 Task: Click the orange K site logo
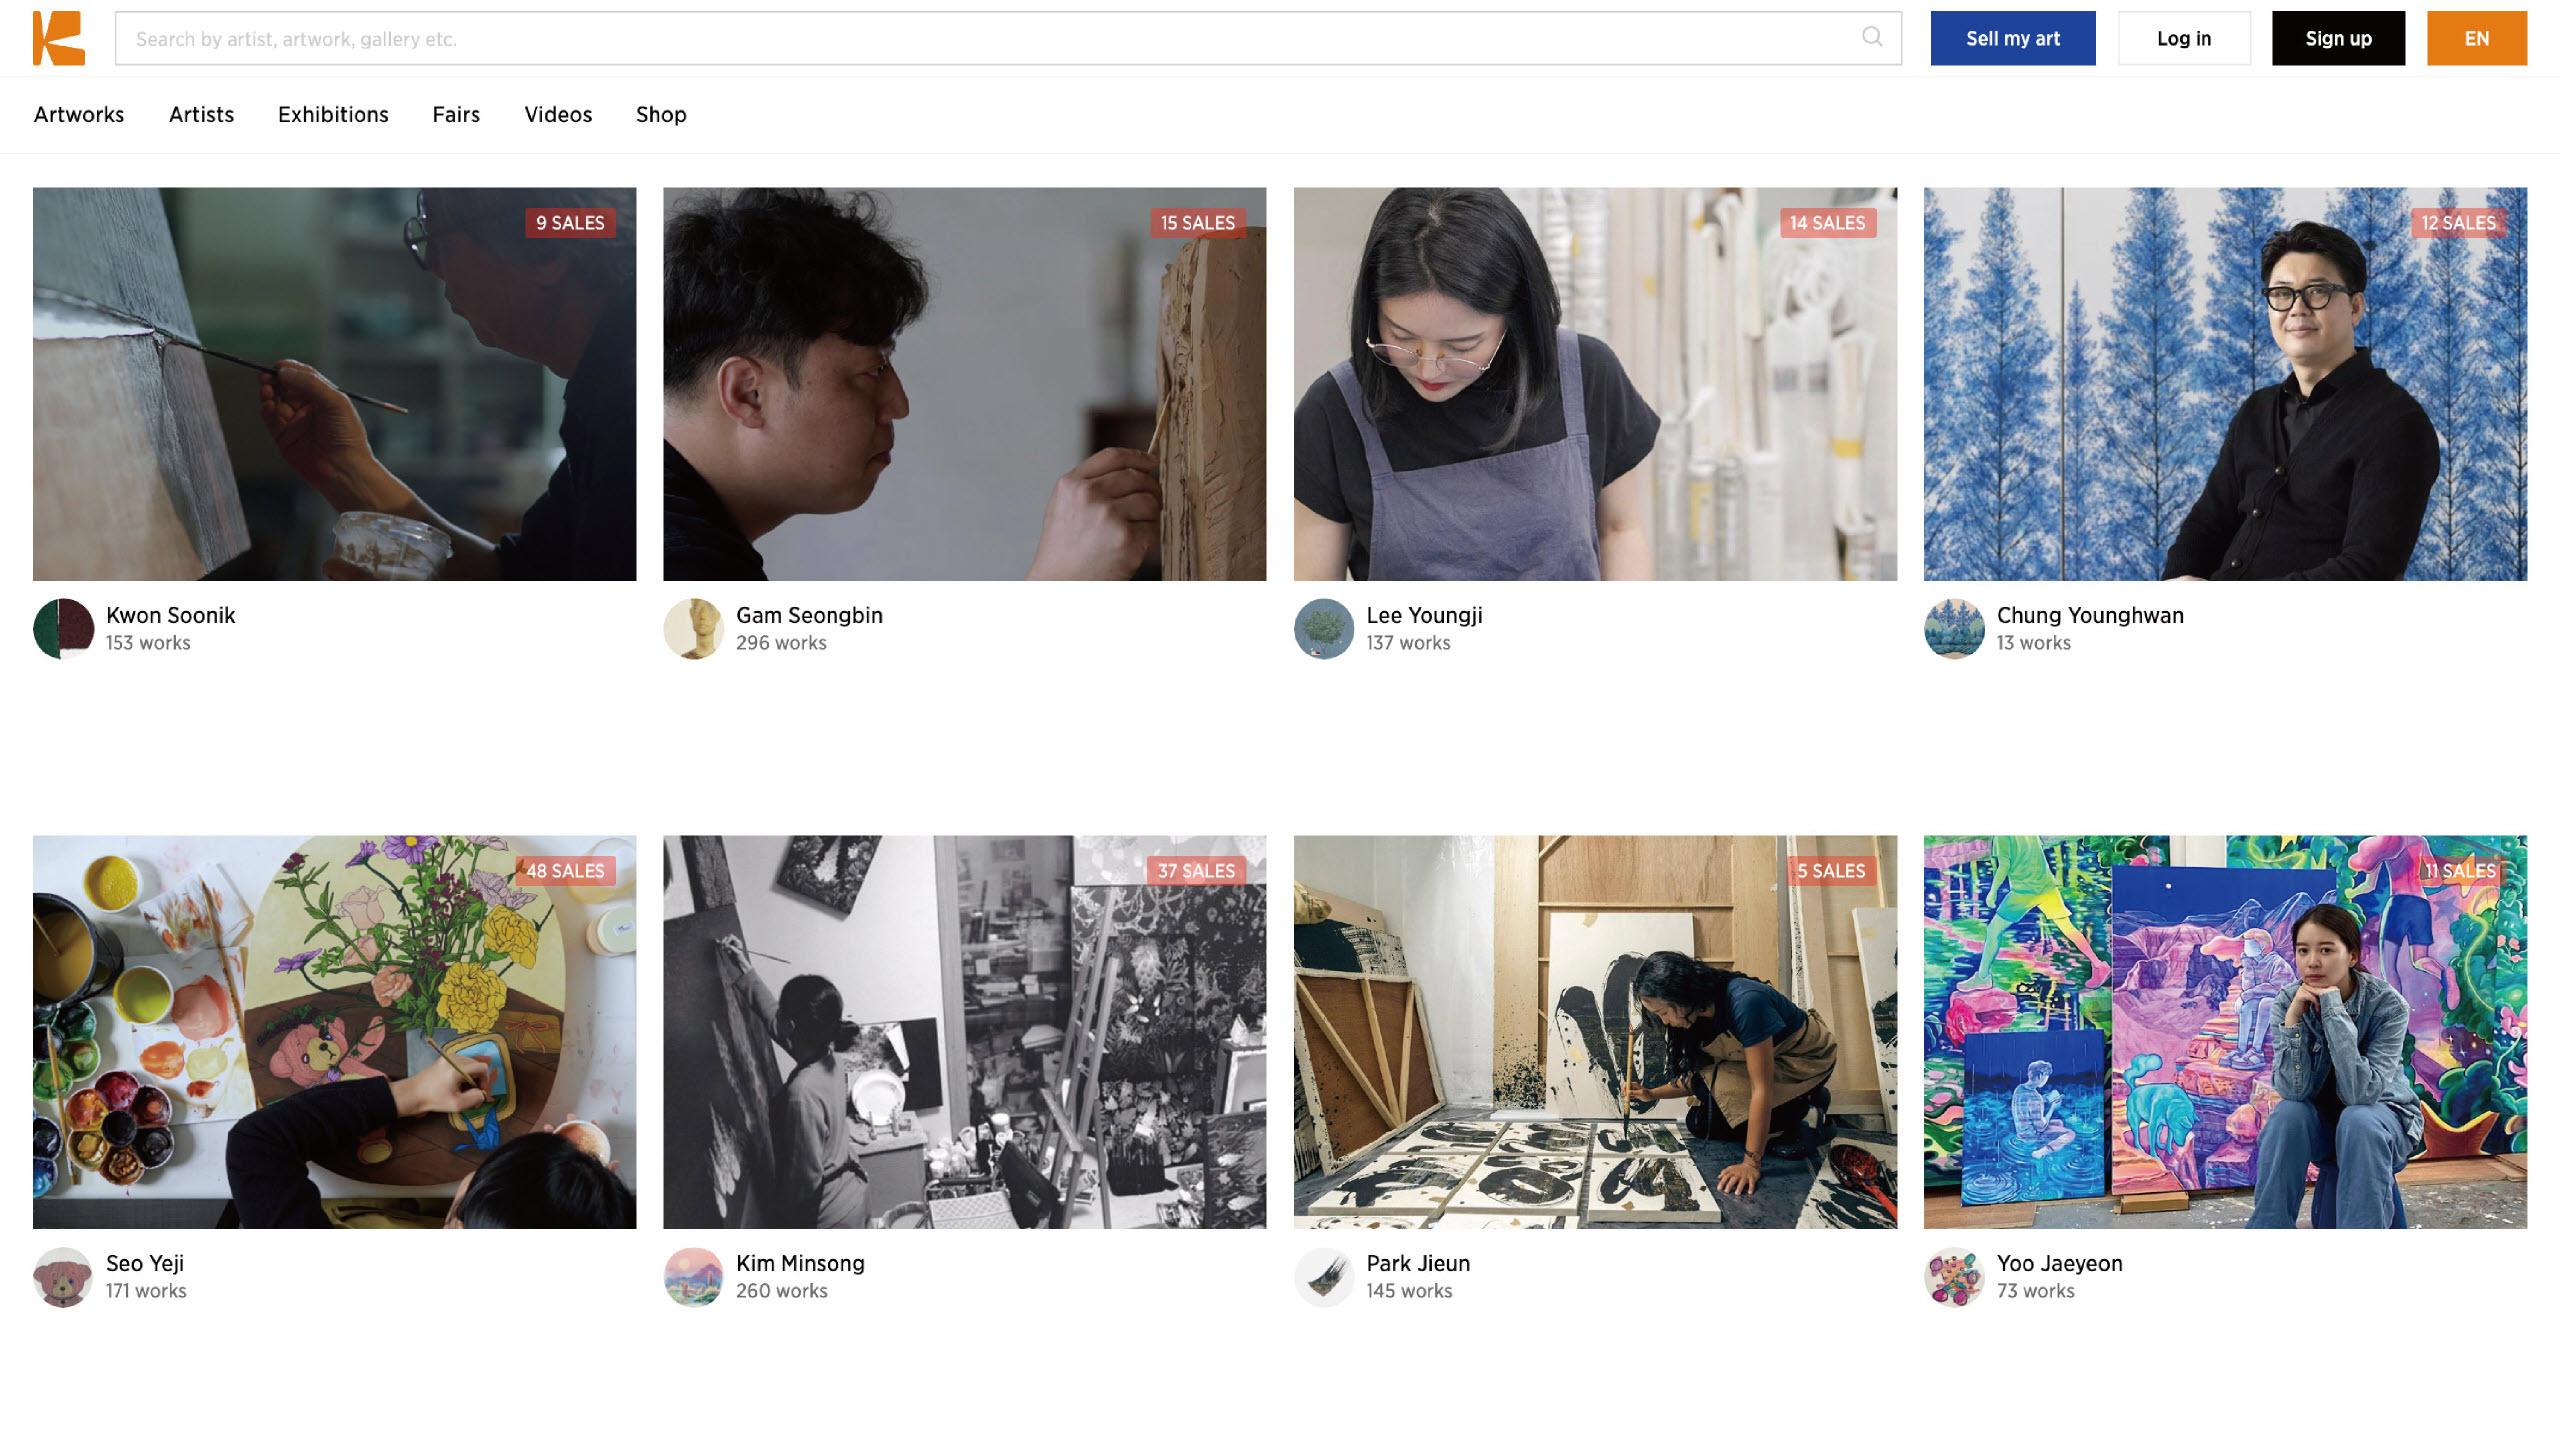(59, 38)
